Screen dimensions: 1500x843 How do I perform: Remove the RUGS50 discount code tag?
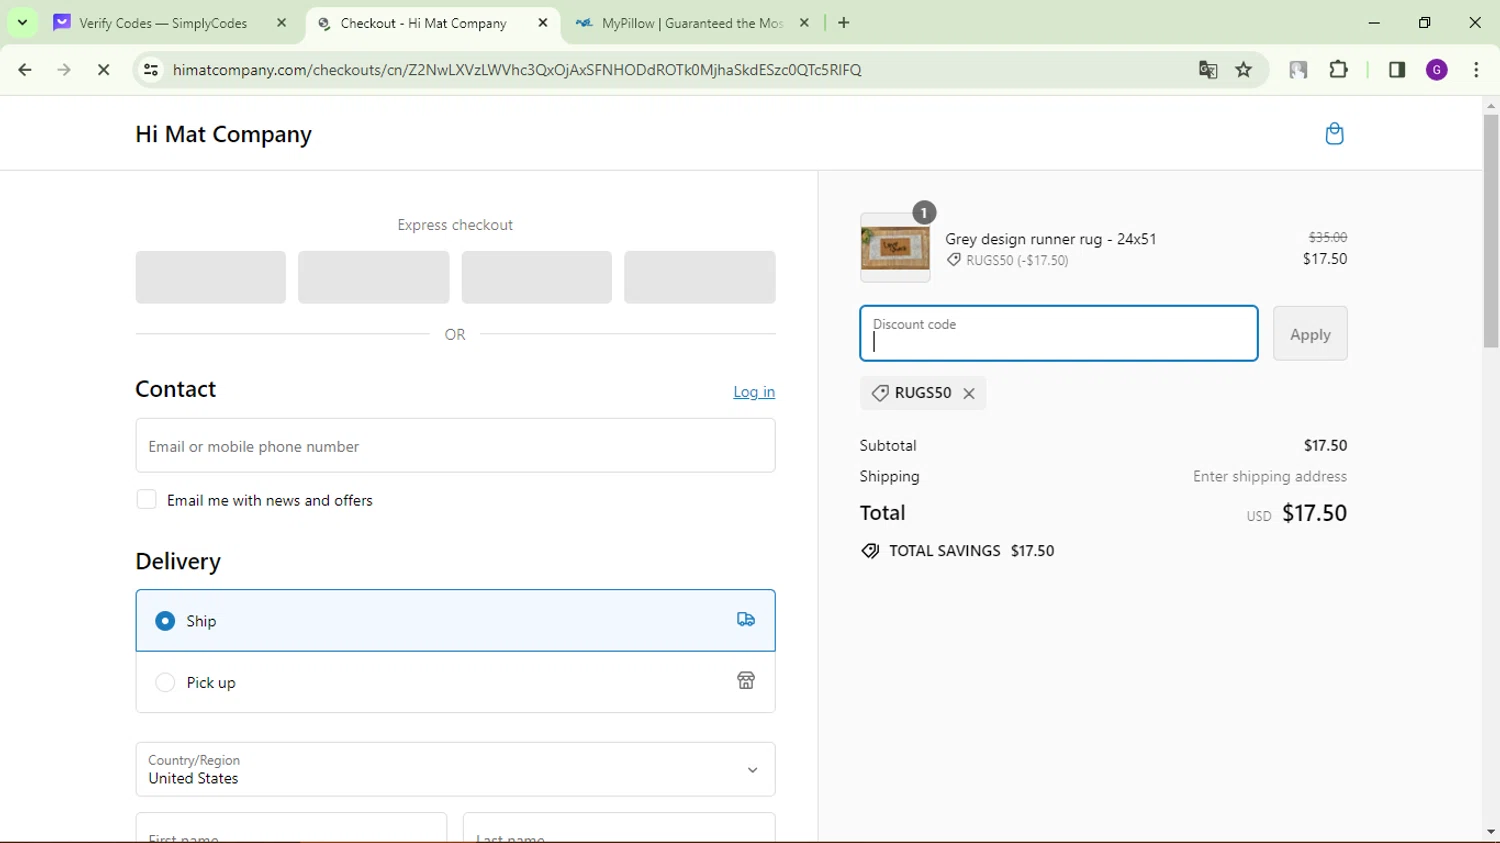(x=969, y=394)
